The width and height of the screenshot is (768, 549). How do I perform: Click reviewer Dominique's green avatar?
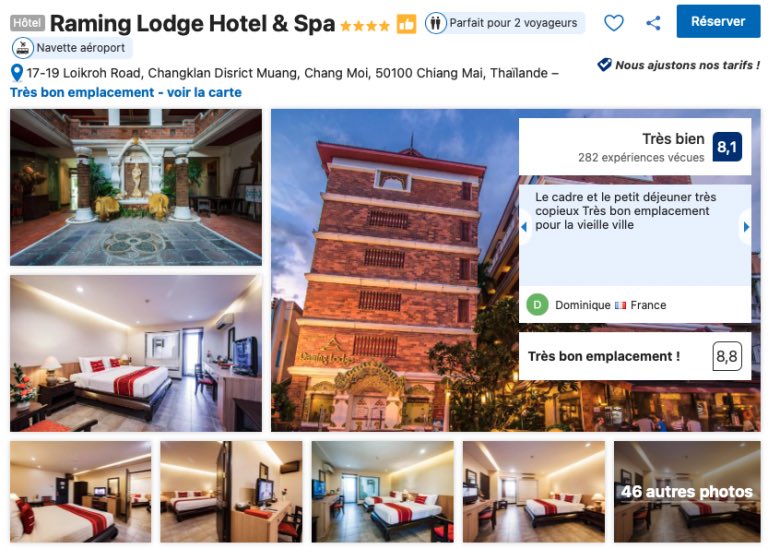pyautogui.click(x=537, y=305)
